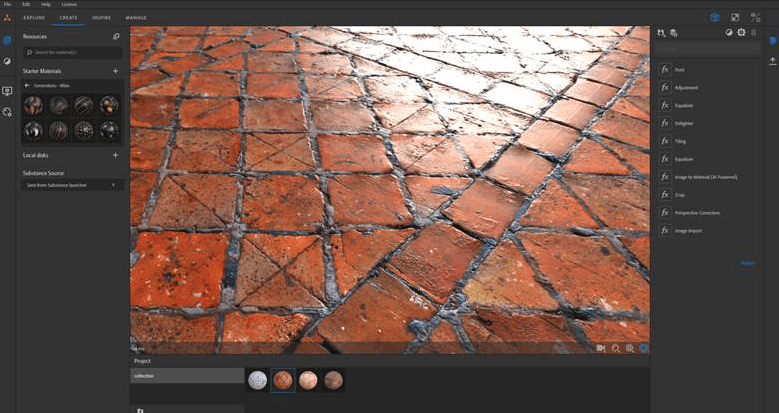Switch to the EXPLORE tab
The image size is (779, 413).
(x=34, y=17)
